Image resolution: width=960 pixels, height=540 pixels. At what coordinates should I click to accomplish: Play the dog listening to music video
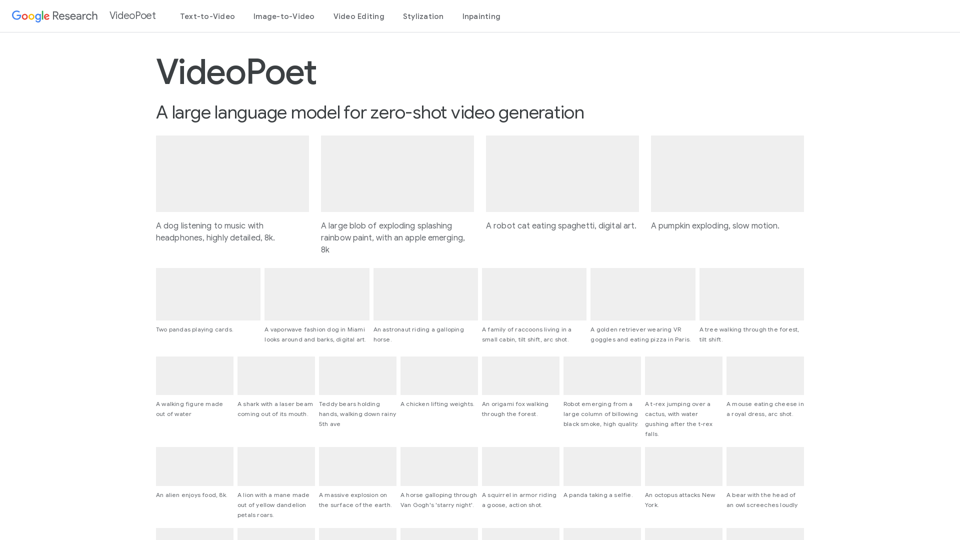pyautogui.click(x=232, y=174)
